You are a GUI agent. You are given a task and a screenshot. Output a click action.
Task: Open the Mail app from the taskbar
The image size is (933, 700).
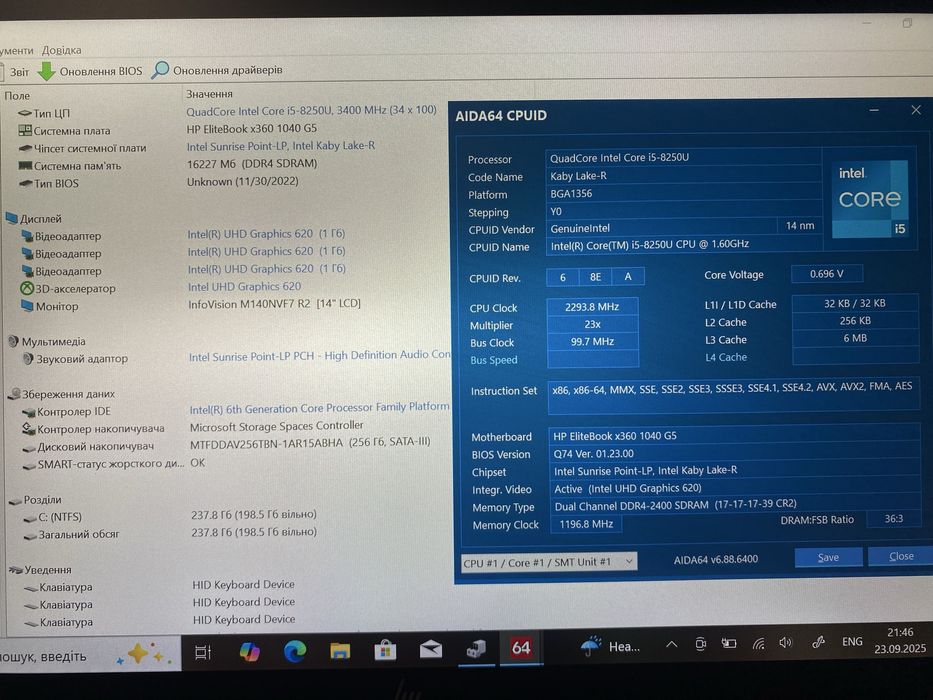(430, 649)
